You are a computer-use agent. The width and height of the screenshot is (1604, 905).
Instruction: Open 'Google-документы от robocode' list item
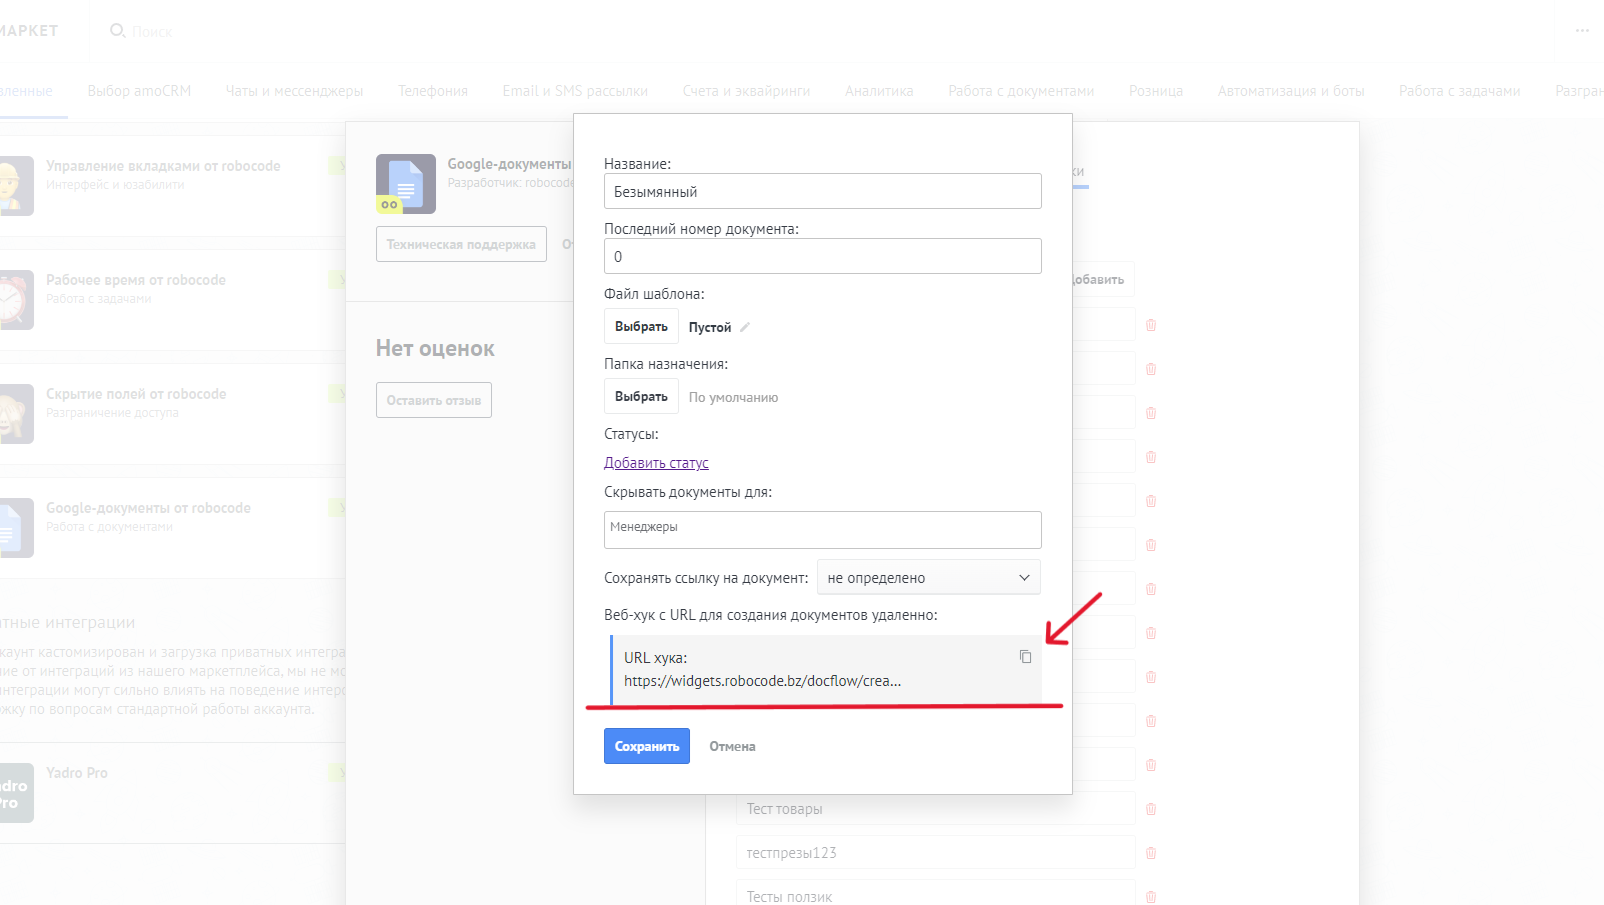tap(148, 508)
